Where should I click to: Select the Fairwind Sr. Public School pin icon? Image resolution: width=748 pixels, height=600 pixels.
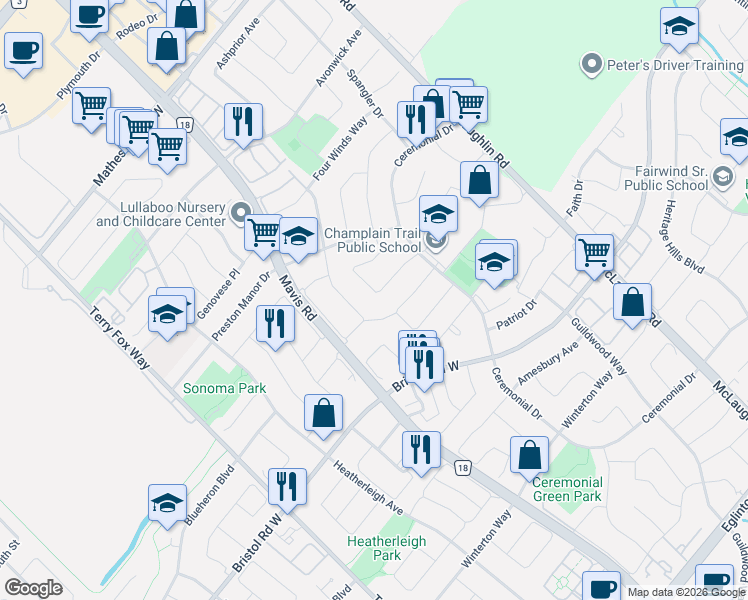723,177
